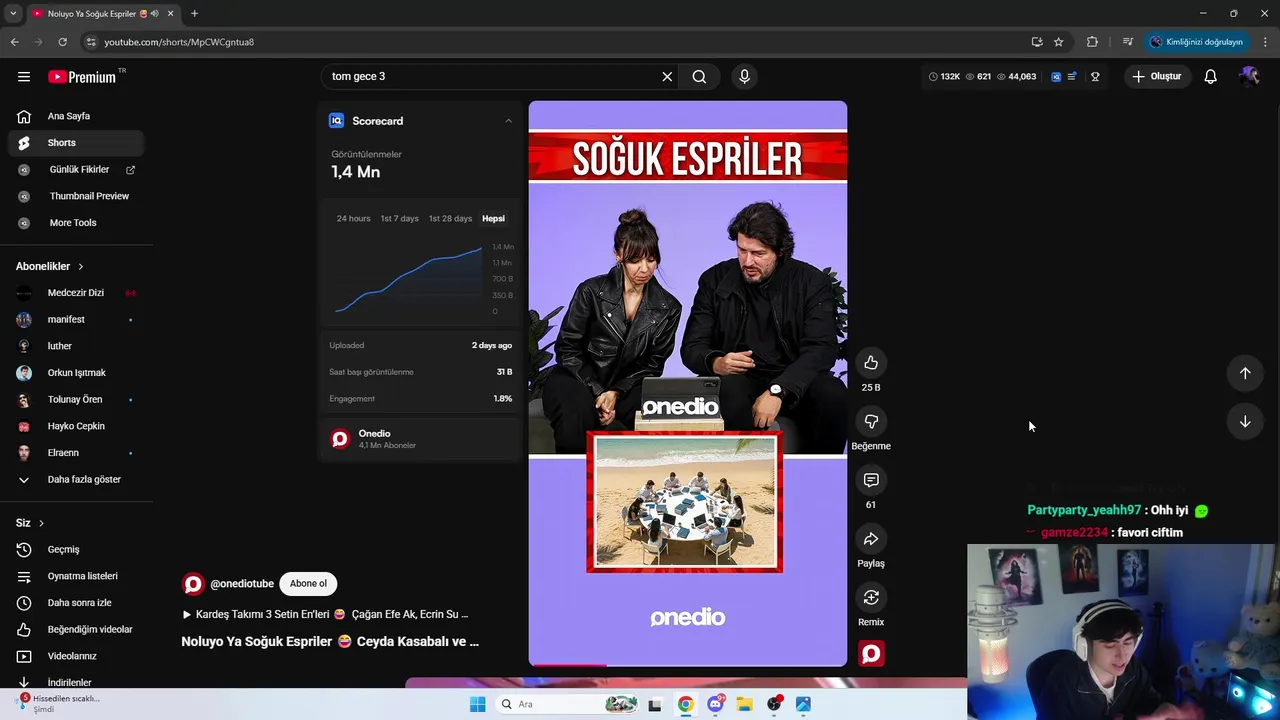The image size is (1280, 720).
Task: Click the Short video player
Action: [x=688, y=383]
